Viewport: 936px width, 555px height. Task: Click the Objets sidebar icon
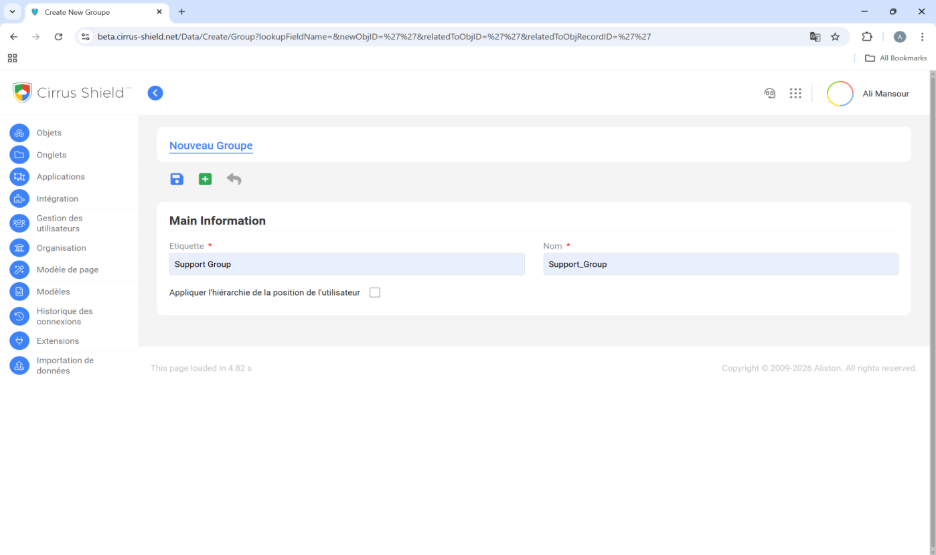[19, 133]
